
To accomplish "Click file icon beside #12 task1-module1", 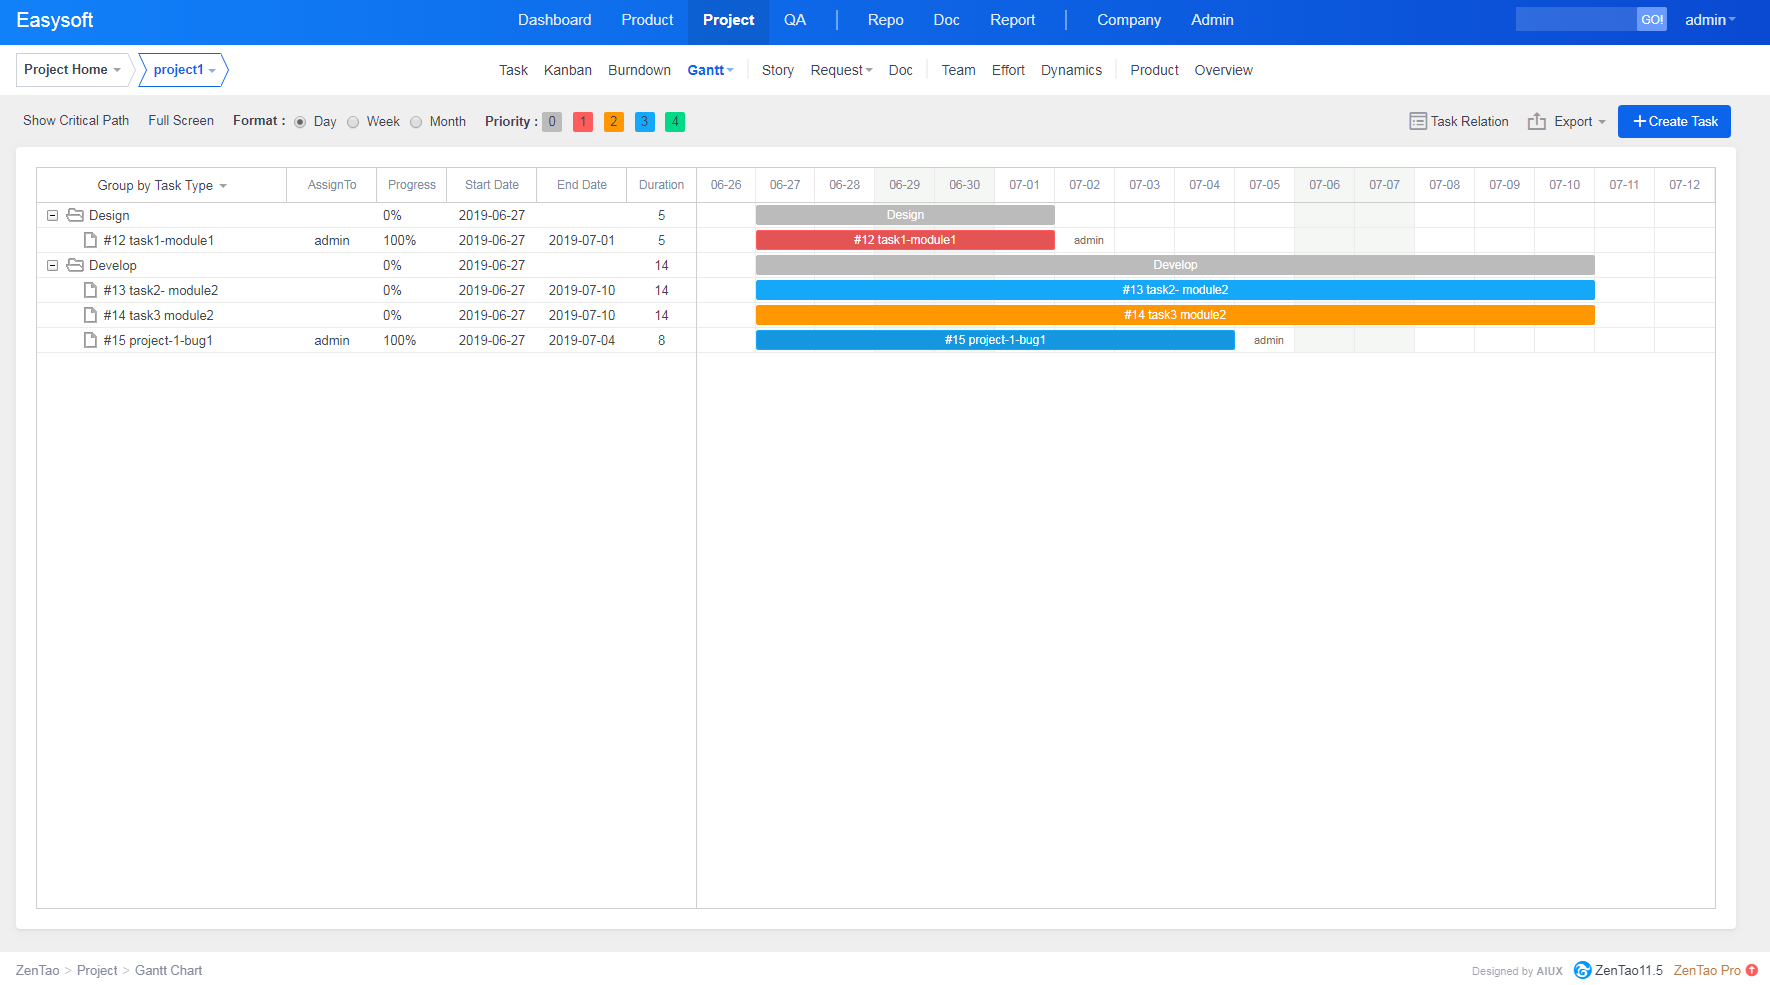I will pos(90,240).
